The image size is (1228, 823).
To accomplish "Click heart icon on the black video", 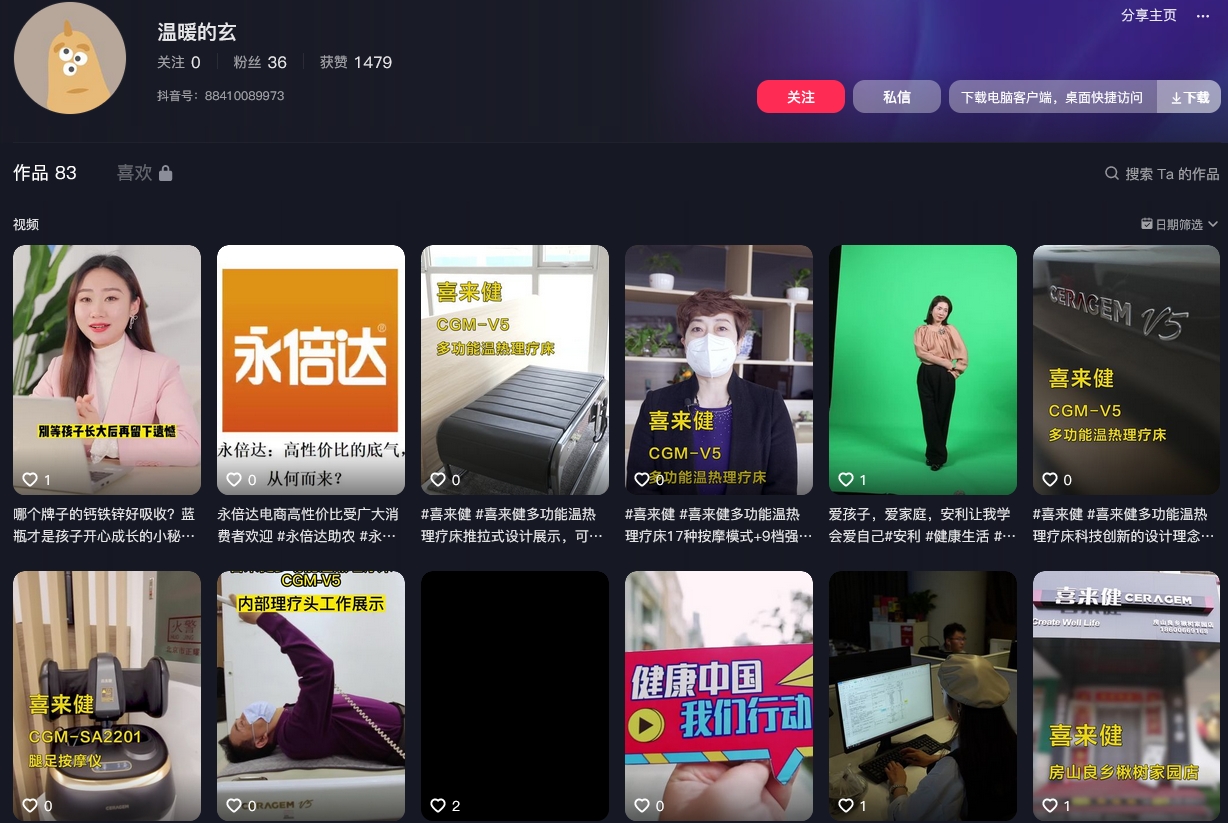I will [x=438, y=805].
